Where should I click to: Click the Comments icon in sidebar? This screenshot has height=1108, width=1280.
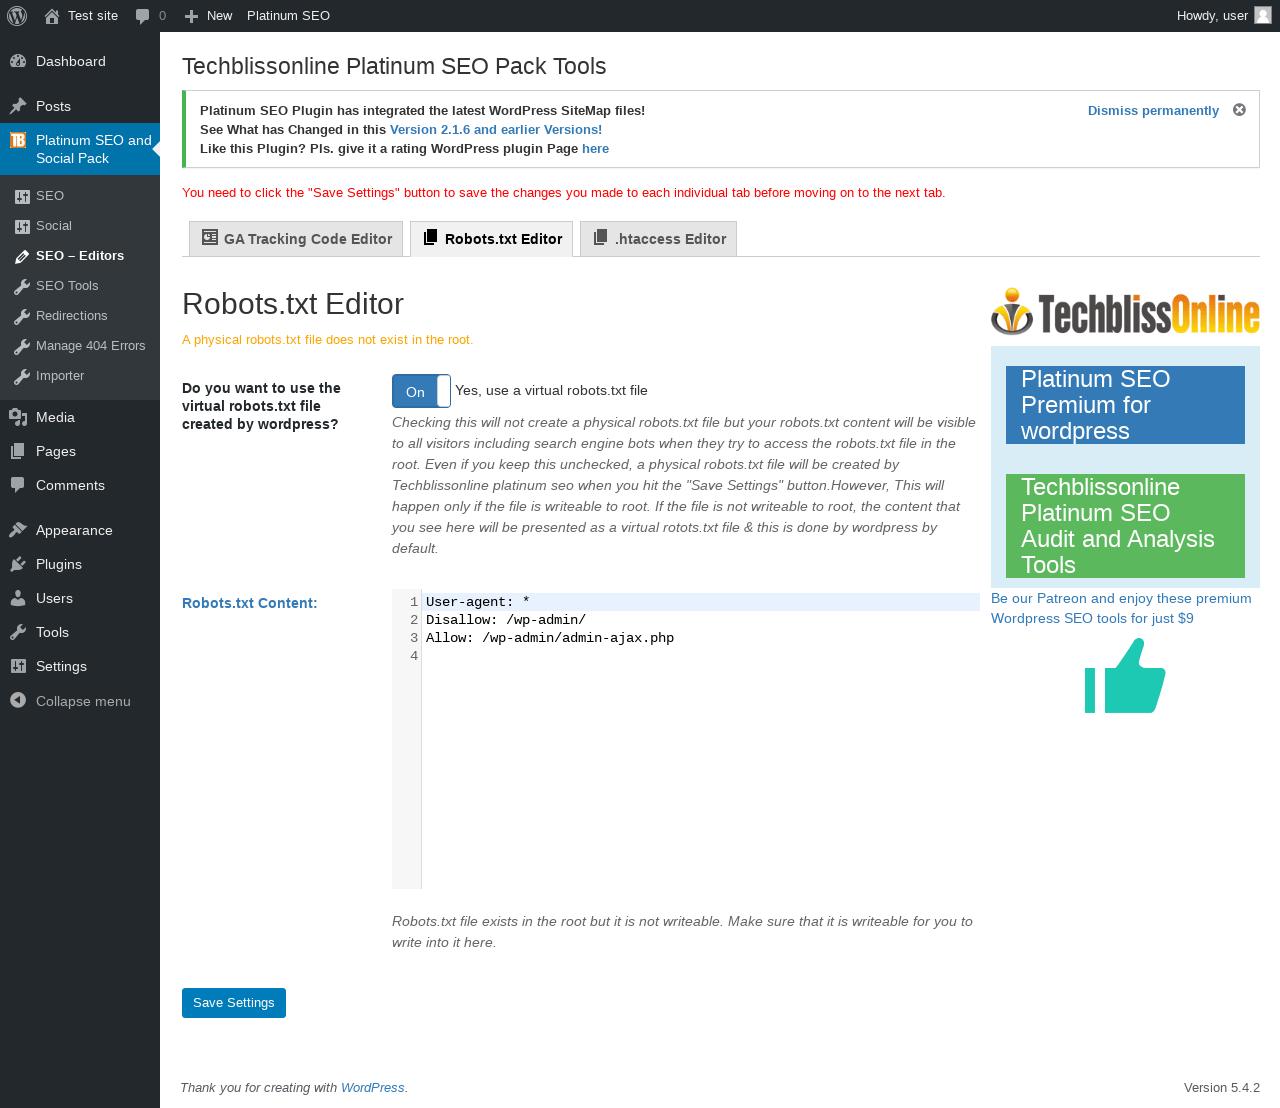18,485
